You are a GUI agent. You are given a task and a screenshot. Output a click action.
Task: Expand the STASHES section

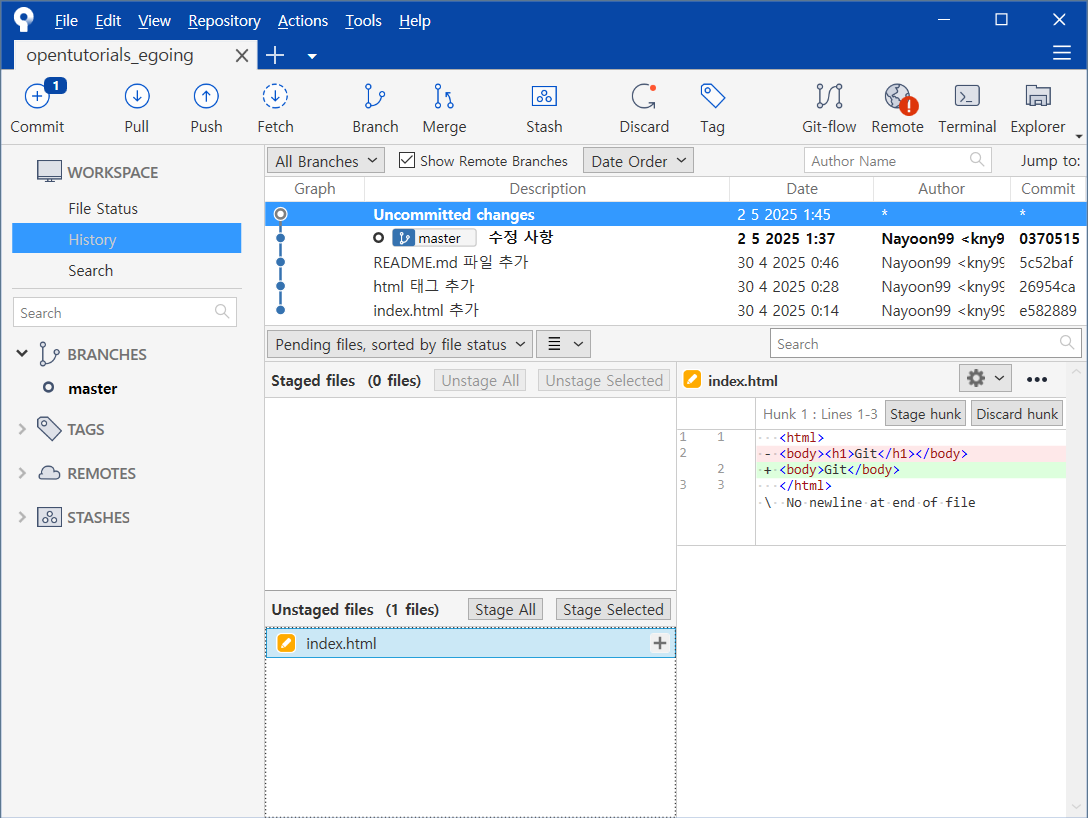coord(22,517)
